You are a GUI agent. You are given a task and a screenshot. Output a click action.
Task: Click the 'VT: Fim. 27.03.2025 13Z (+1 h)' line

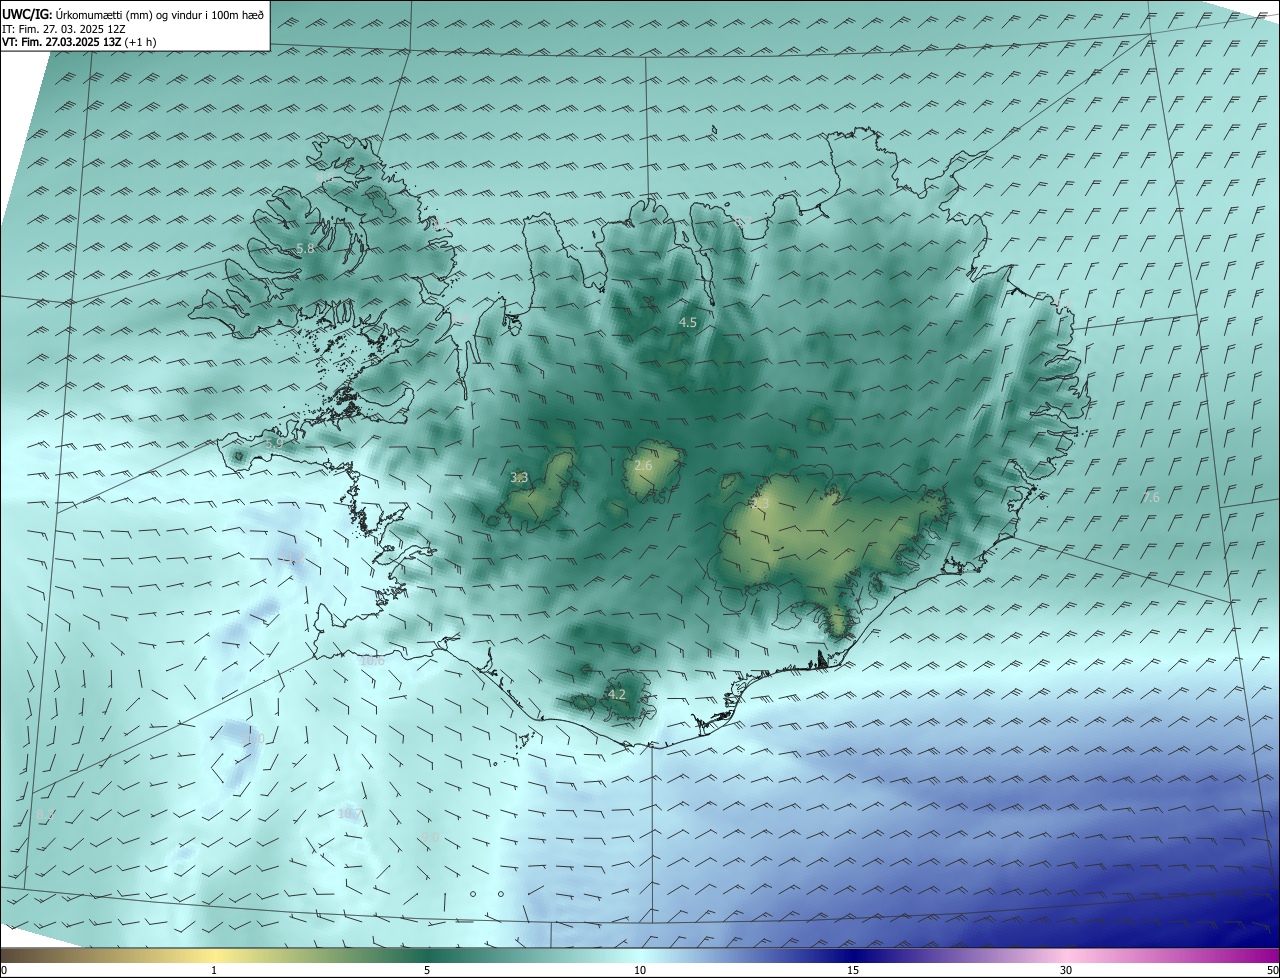[79, 42]
